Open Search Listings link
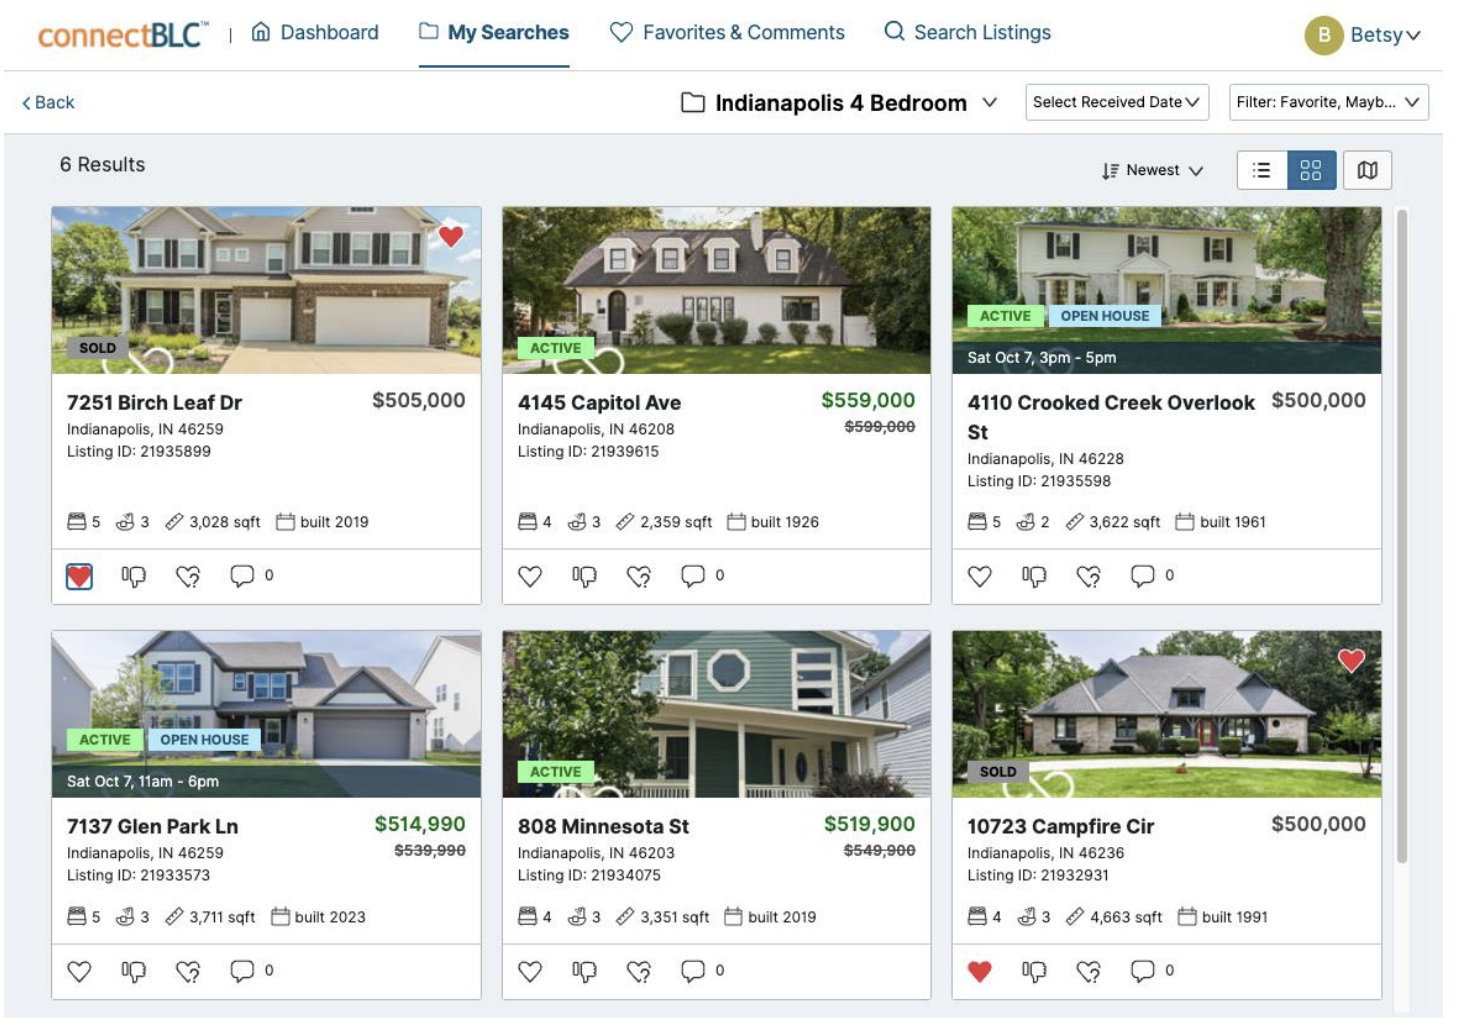 [x=967, y=32]
